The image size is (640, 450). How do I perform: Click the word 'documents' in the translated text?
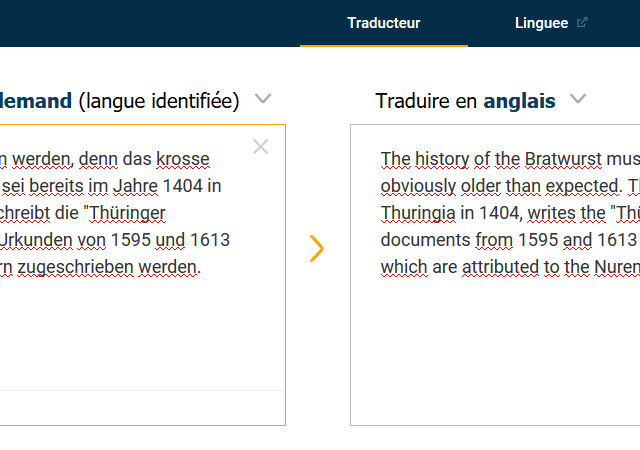[x=425, y=240]
